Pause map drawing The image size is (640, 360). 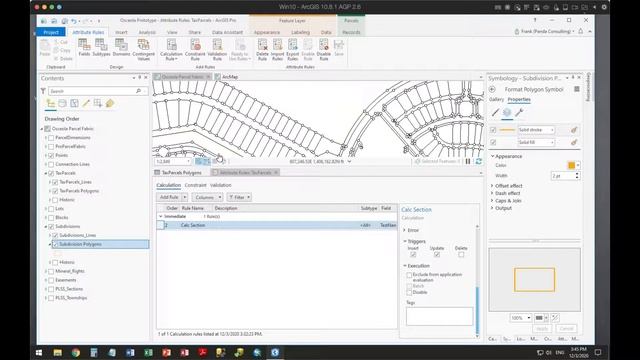tap(468, 162)
